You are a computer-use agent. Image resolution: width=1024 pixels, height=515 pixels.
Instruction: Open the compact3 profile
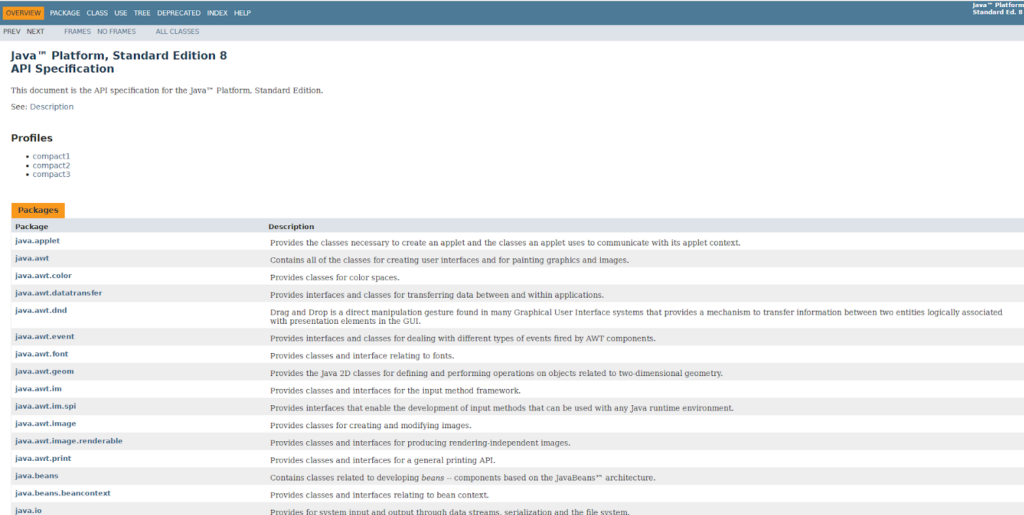51,174
